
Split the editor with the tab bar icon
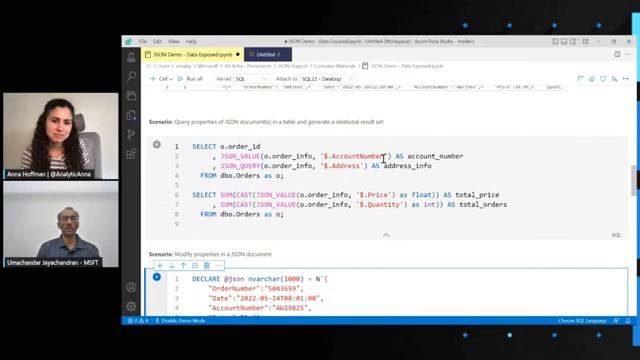(617, 54)
